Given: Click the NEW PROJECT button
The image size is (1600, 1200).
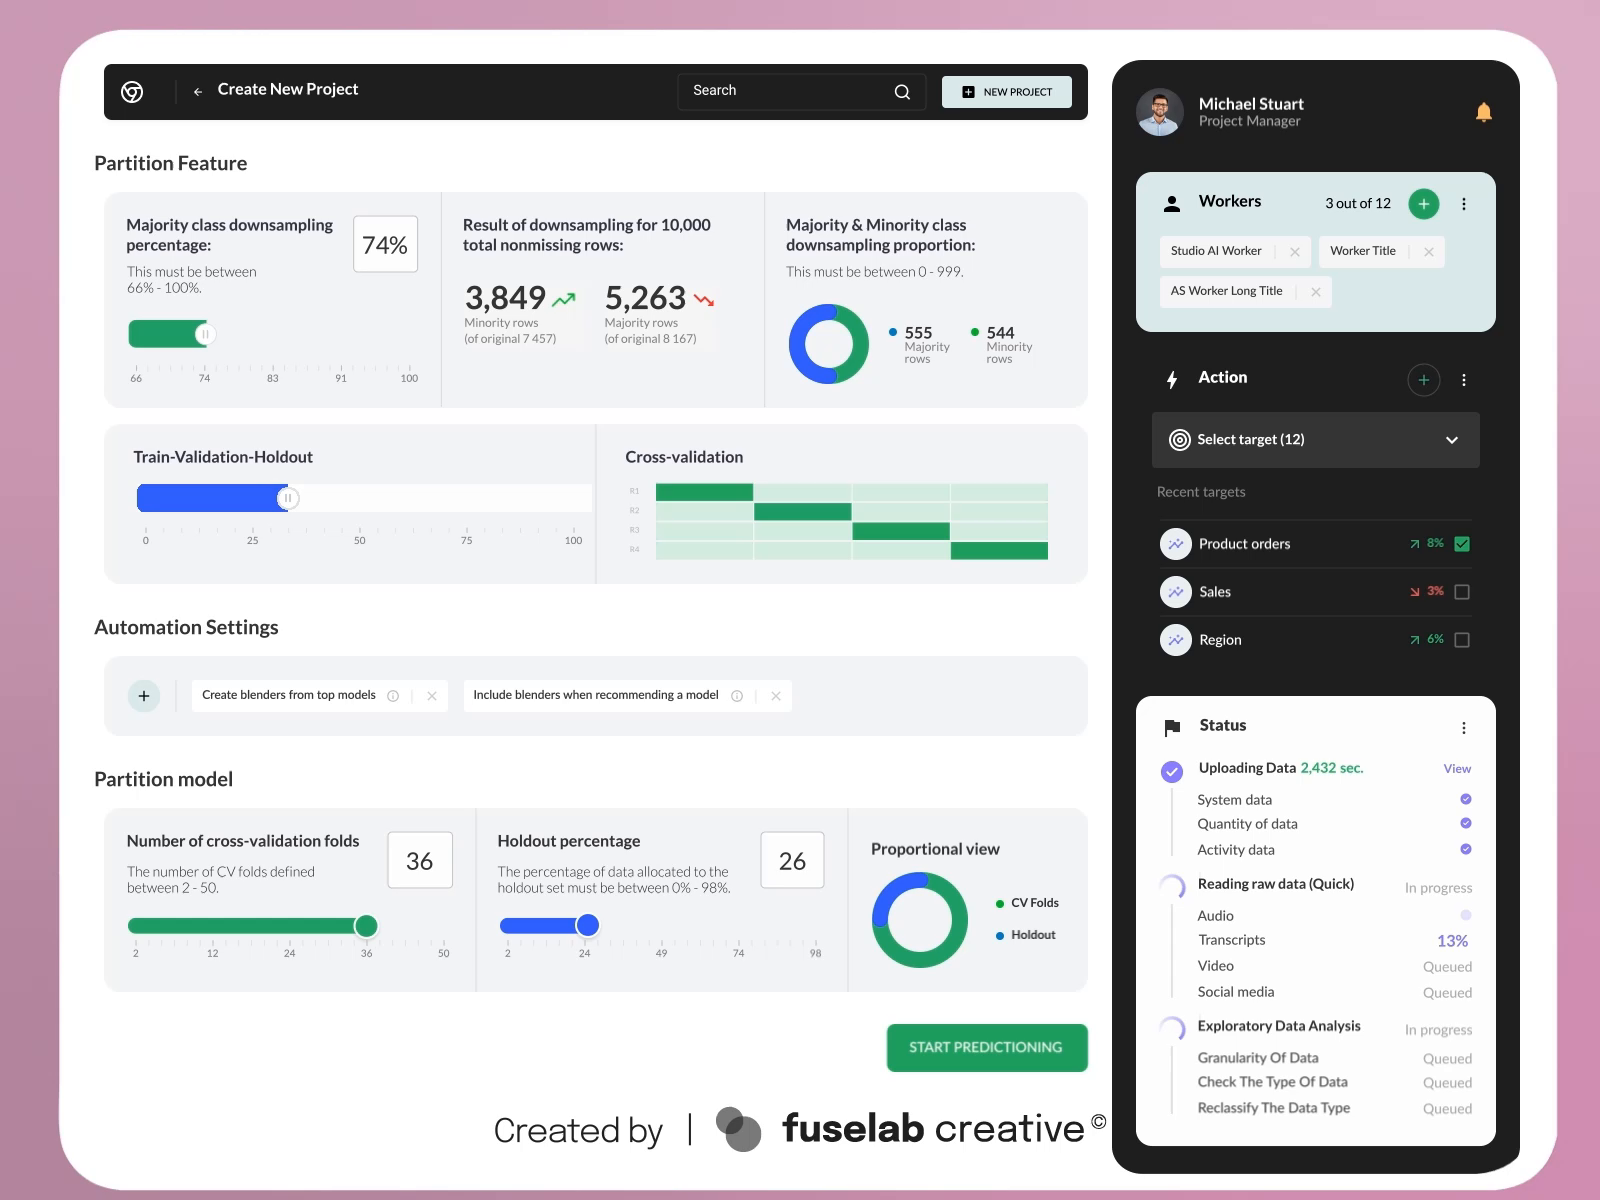Looking at the screenshot, I should [x=1006, y=91].
